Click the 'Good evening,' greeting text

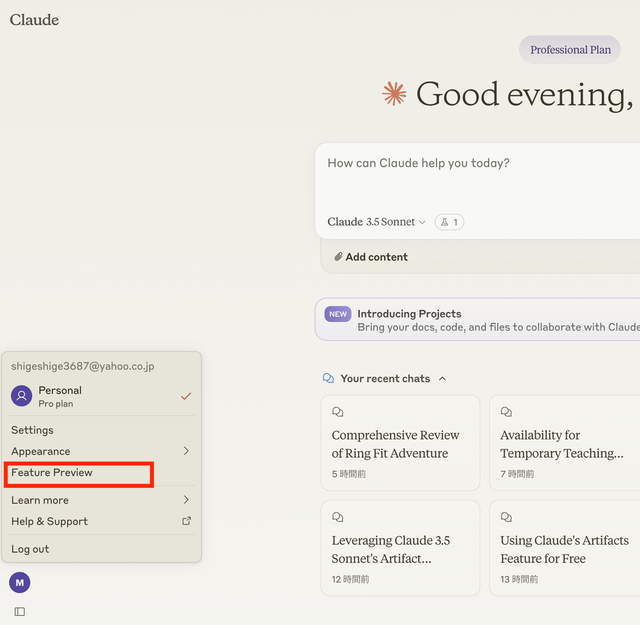(524, 95)
